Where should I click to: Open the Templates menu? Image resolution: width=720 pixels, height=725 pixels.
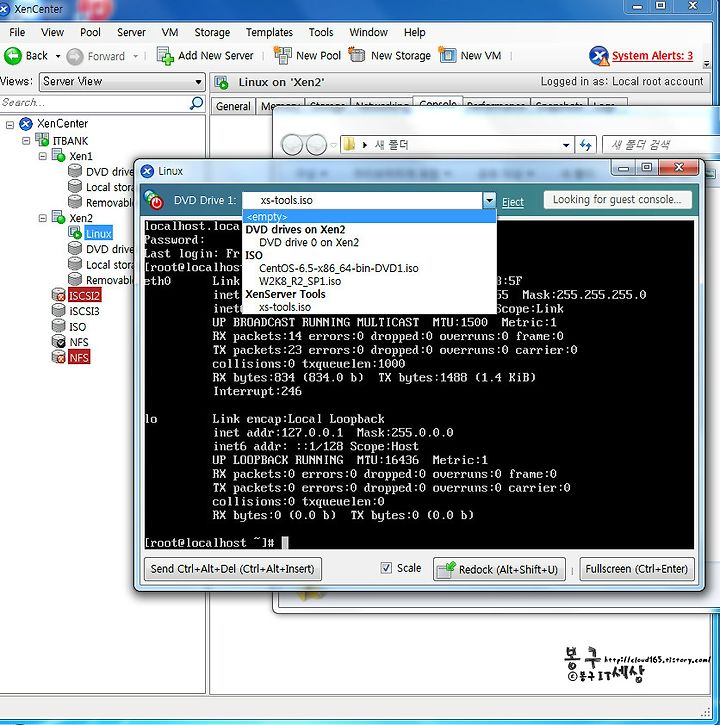[x=269, y=32]
